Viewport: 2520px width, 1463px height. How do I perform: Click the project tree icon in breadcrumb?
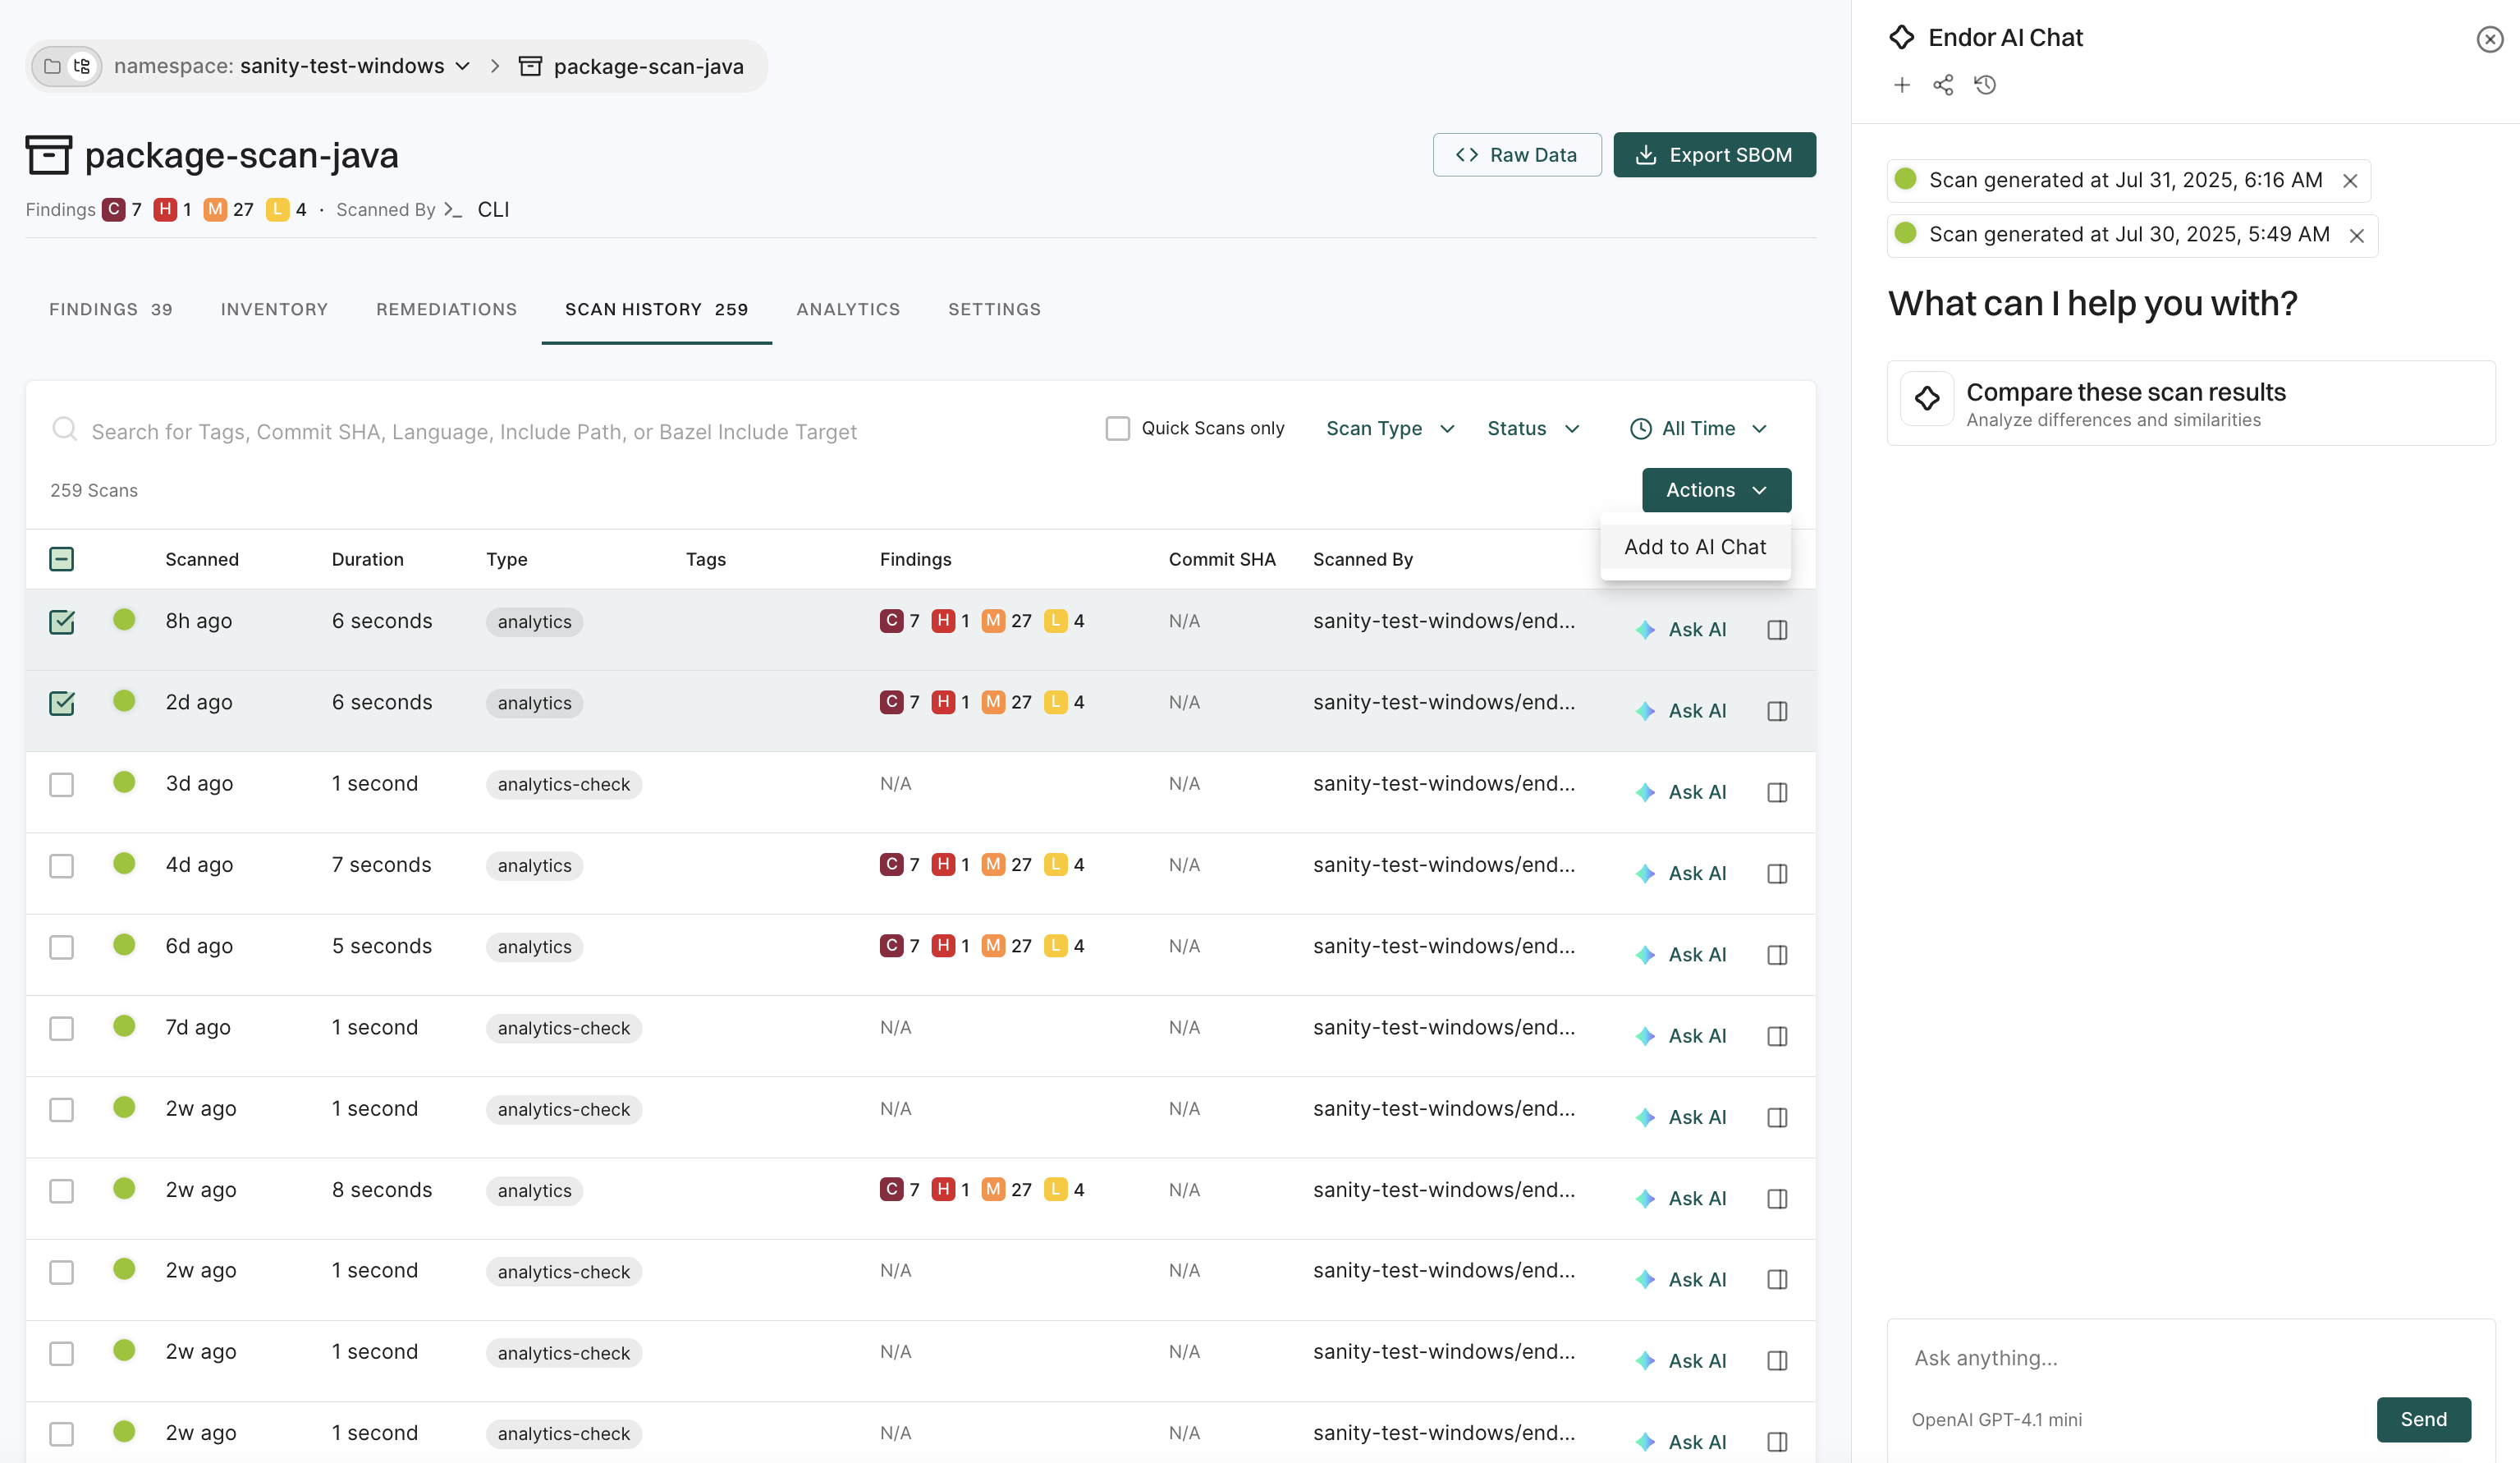(82, 66)
